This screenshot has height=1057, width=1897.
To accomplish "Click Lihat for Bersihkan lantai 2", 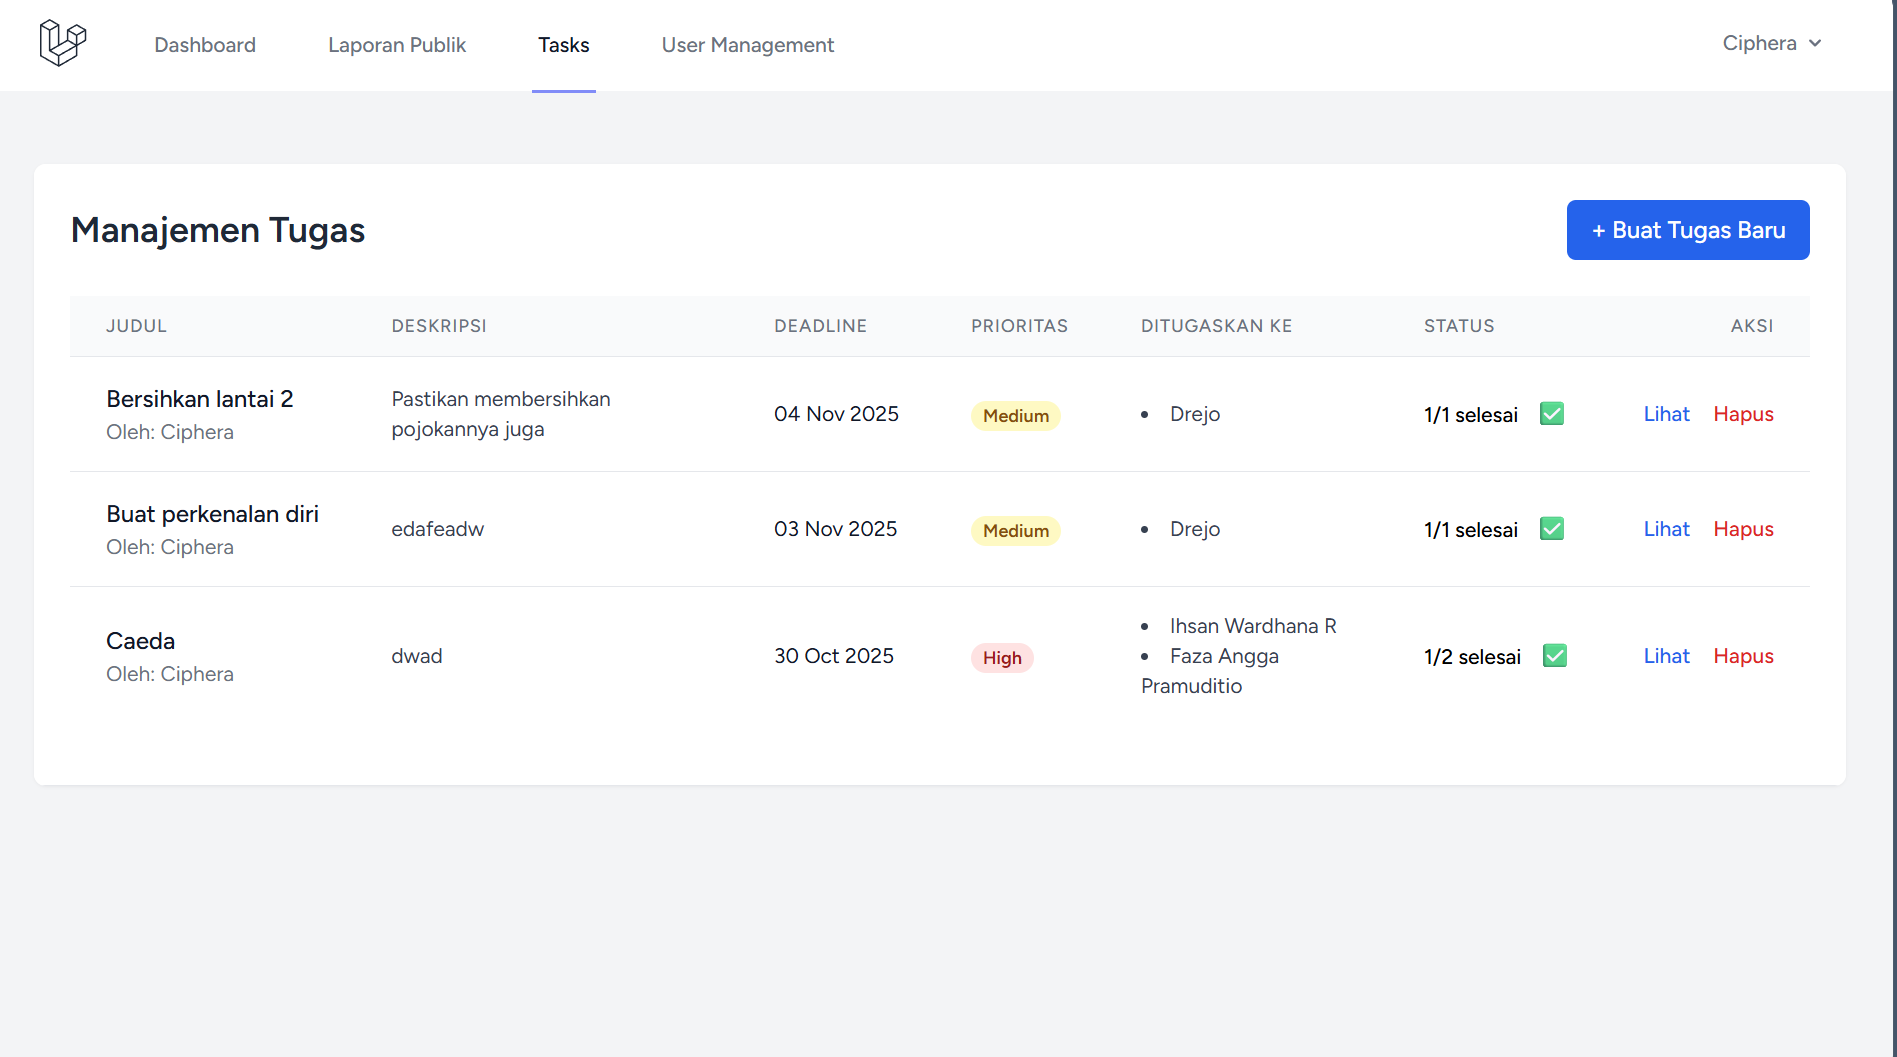I will click(x=1667, y=414).
